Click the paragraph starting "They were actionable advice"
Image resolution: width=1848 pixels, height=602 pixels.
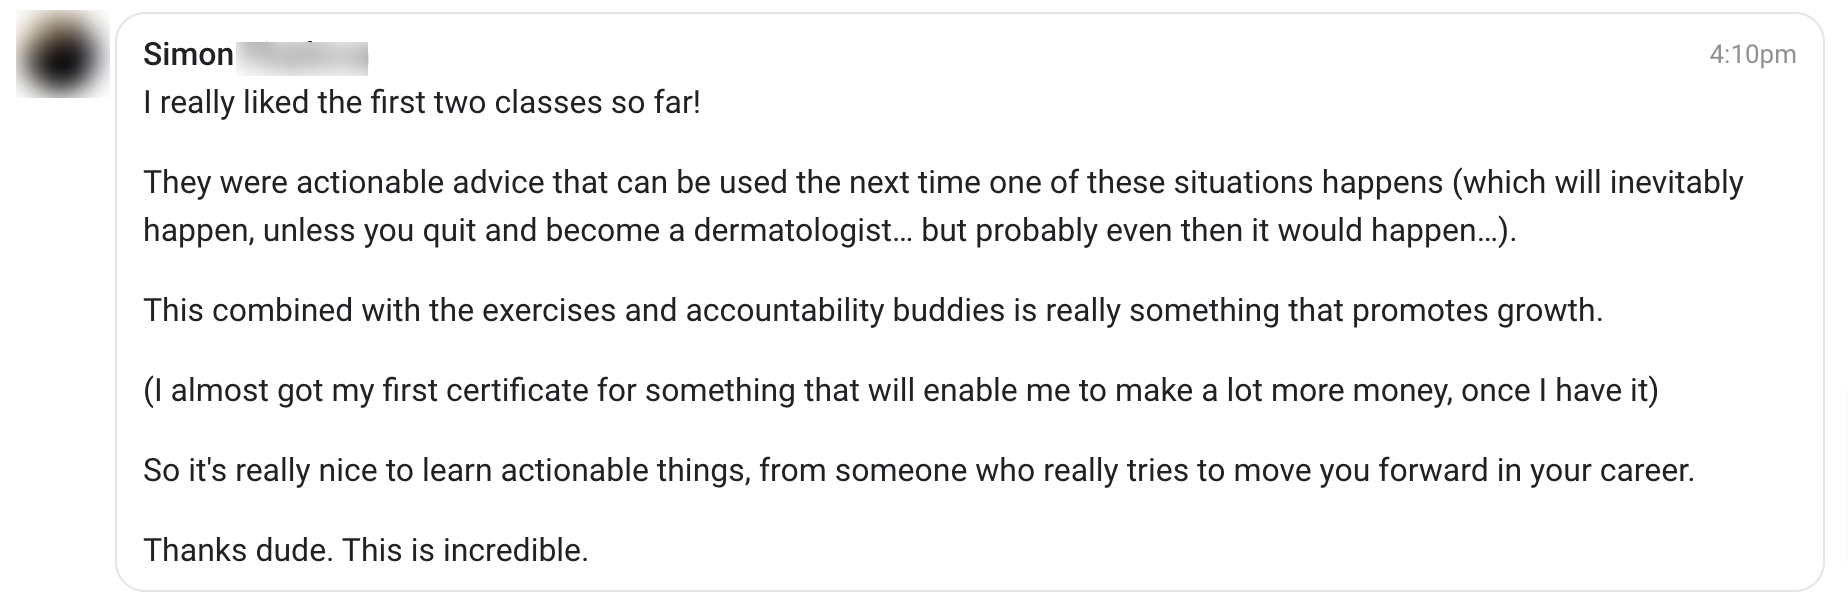point(943,206)
